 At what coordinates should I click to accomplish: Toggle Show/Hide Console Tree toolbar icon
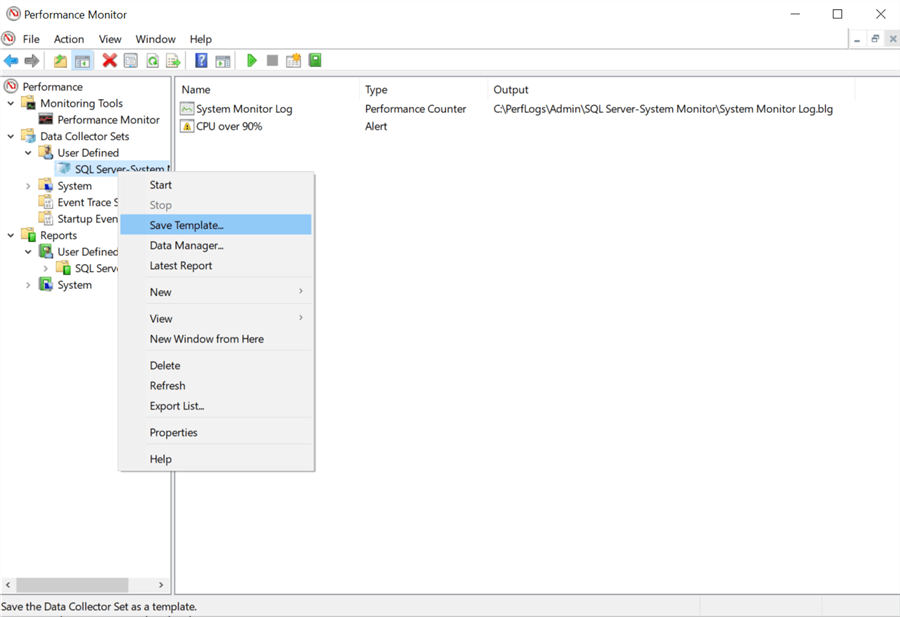[83, 60]
